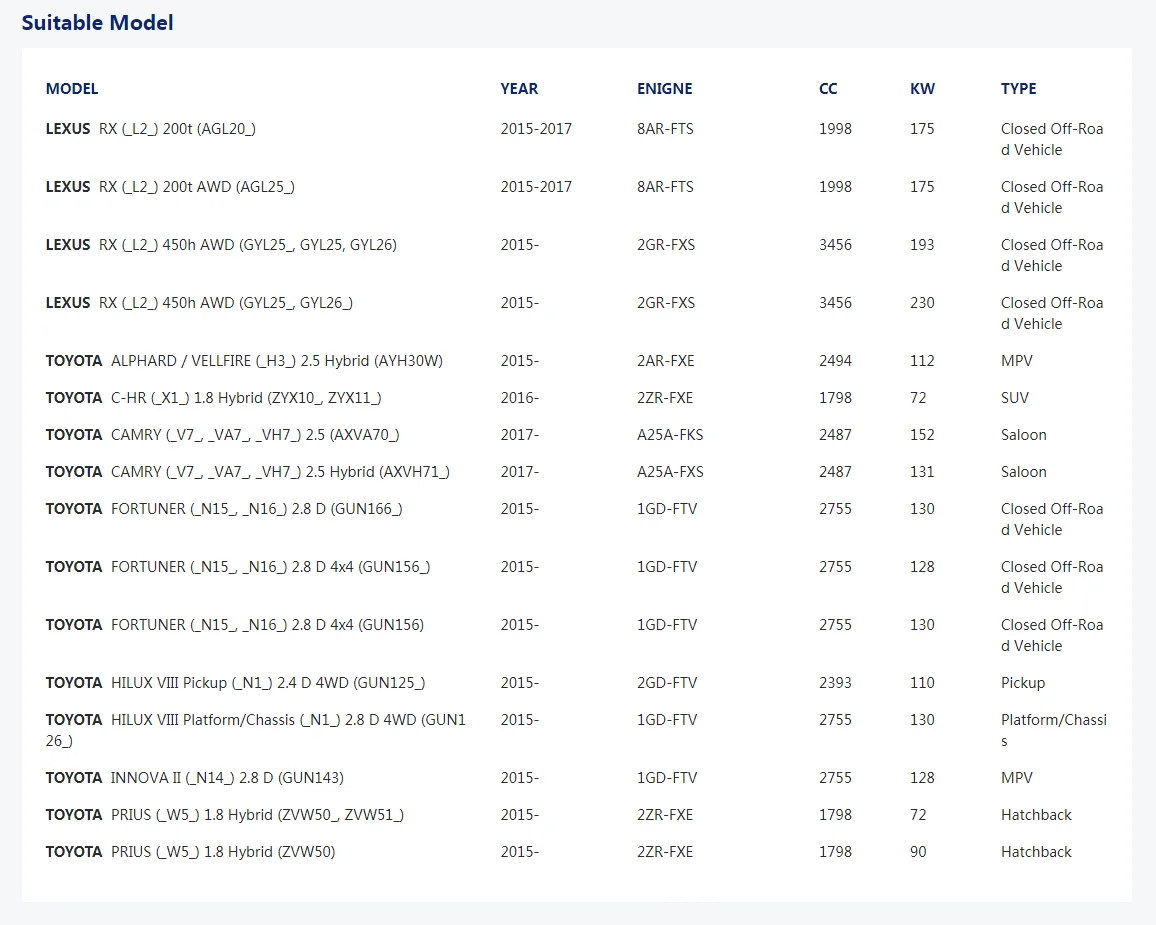Select model LEXUS RX 200t AWD (AGL25_)
Image resolution: width=1156 pixels, height=925 pixels.
coord(170,186)
